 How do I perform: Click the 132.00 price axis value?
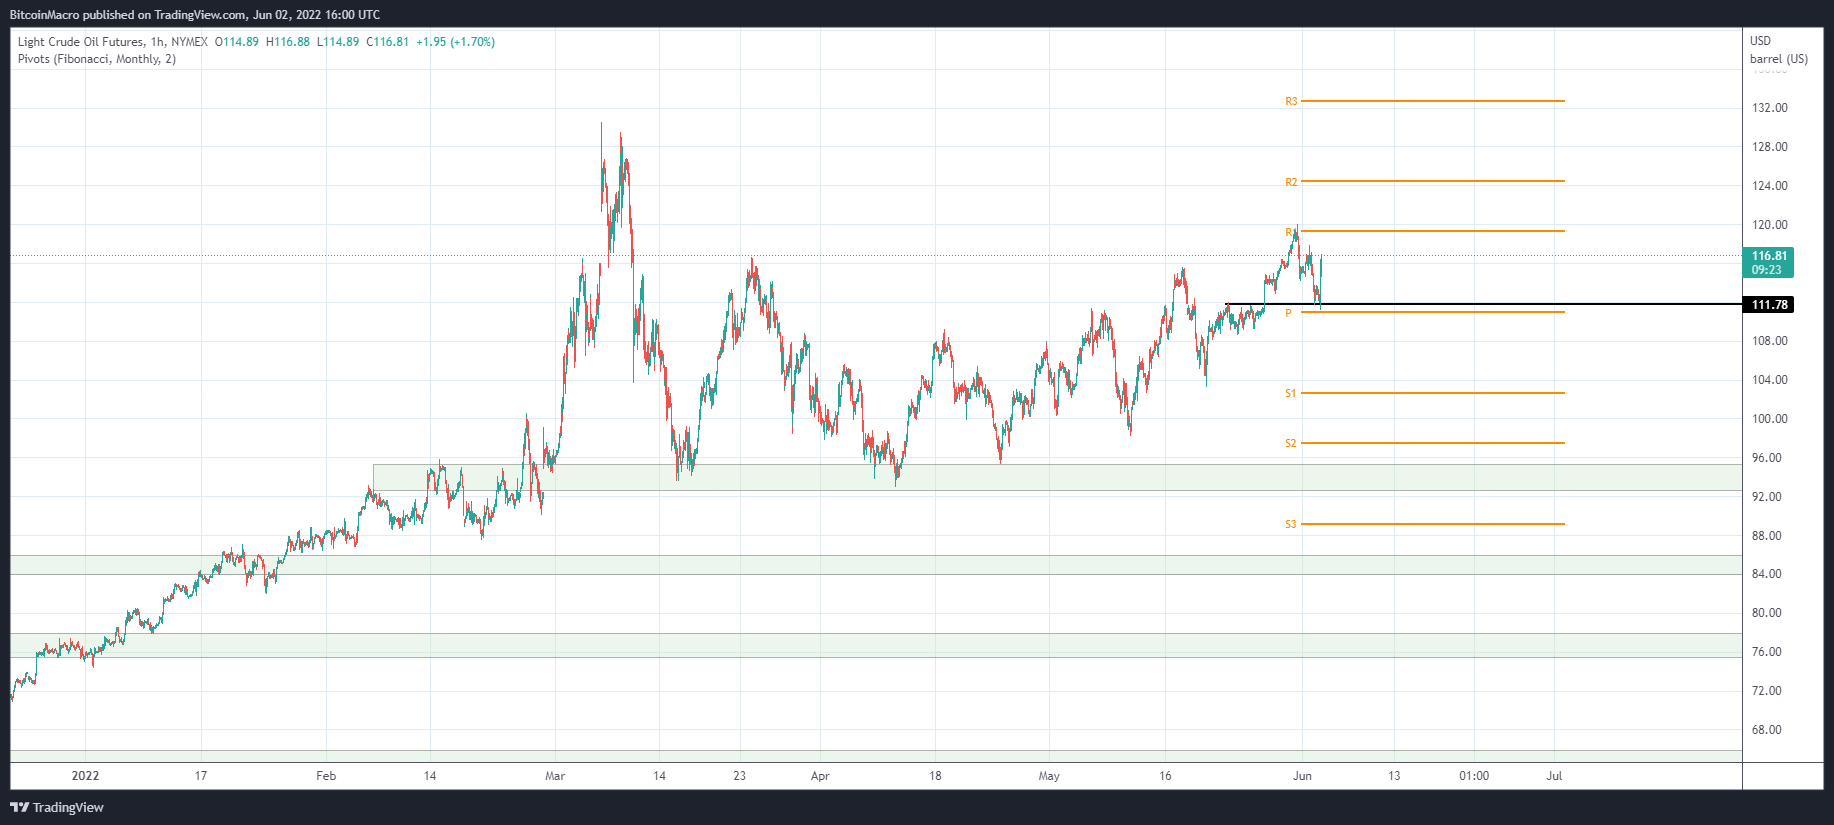(x=1769, y=108)
